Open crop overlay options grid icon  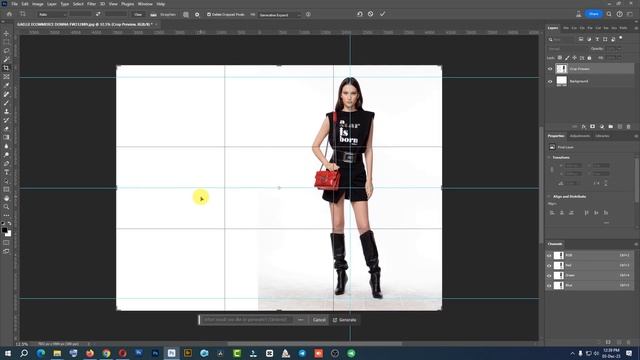pos(186,14)
